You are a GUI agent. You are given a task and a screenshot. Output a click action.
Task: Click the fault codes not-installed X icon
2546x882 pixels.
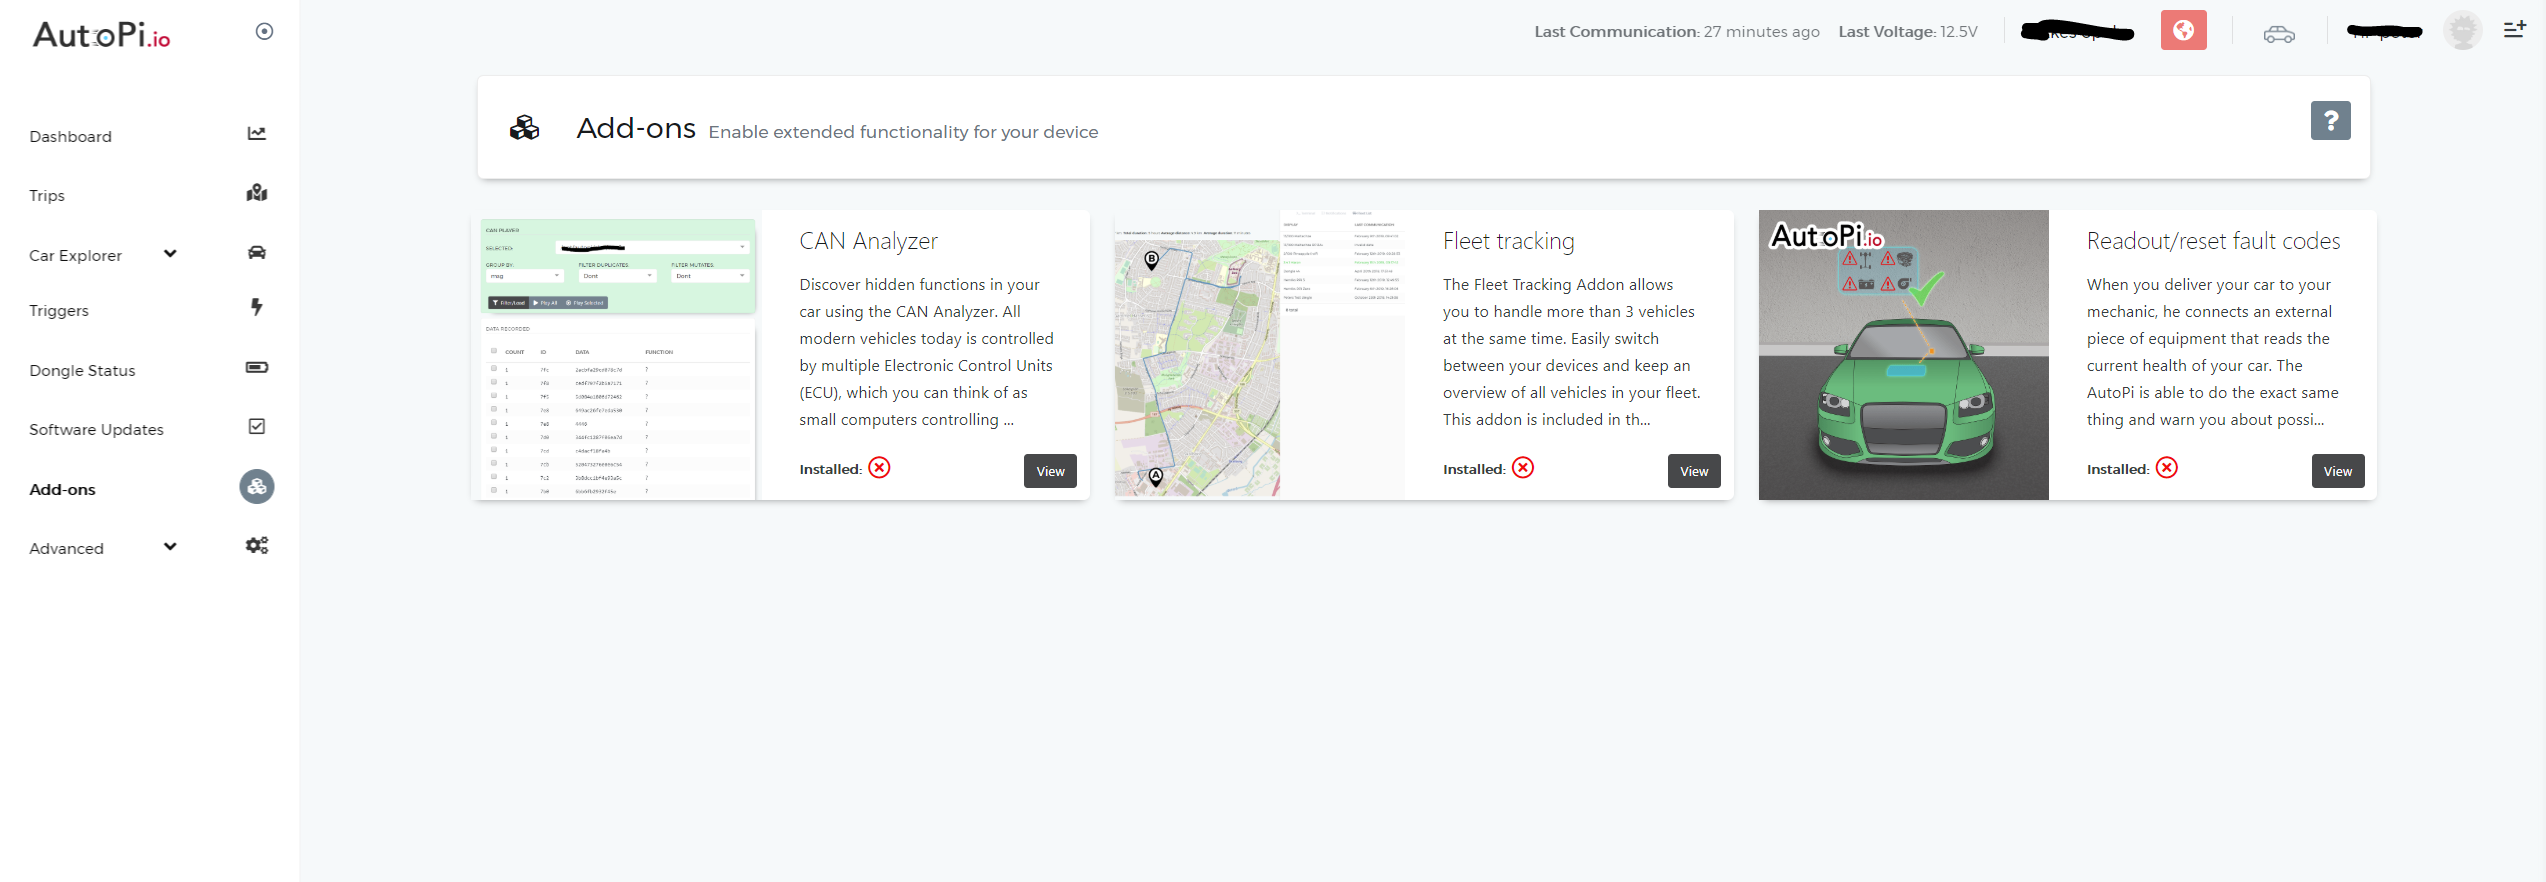pyautogui.click(x=2167, y=468)
